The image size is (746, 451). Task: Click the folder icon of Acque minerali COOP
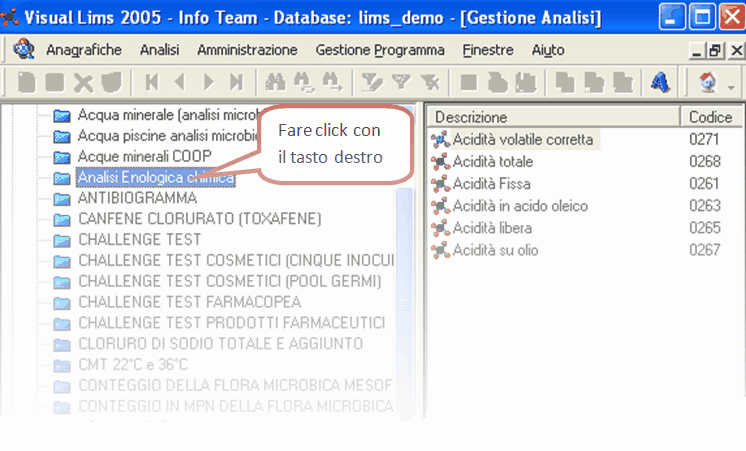62,157
